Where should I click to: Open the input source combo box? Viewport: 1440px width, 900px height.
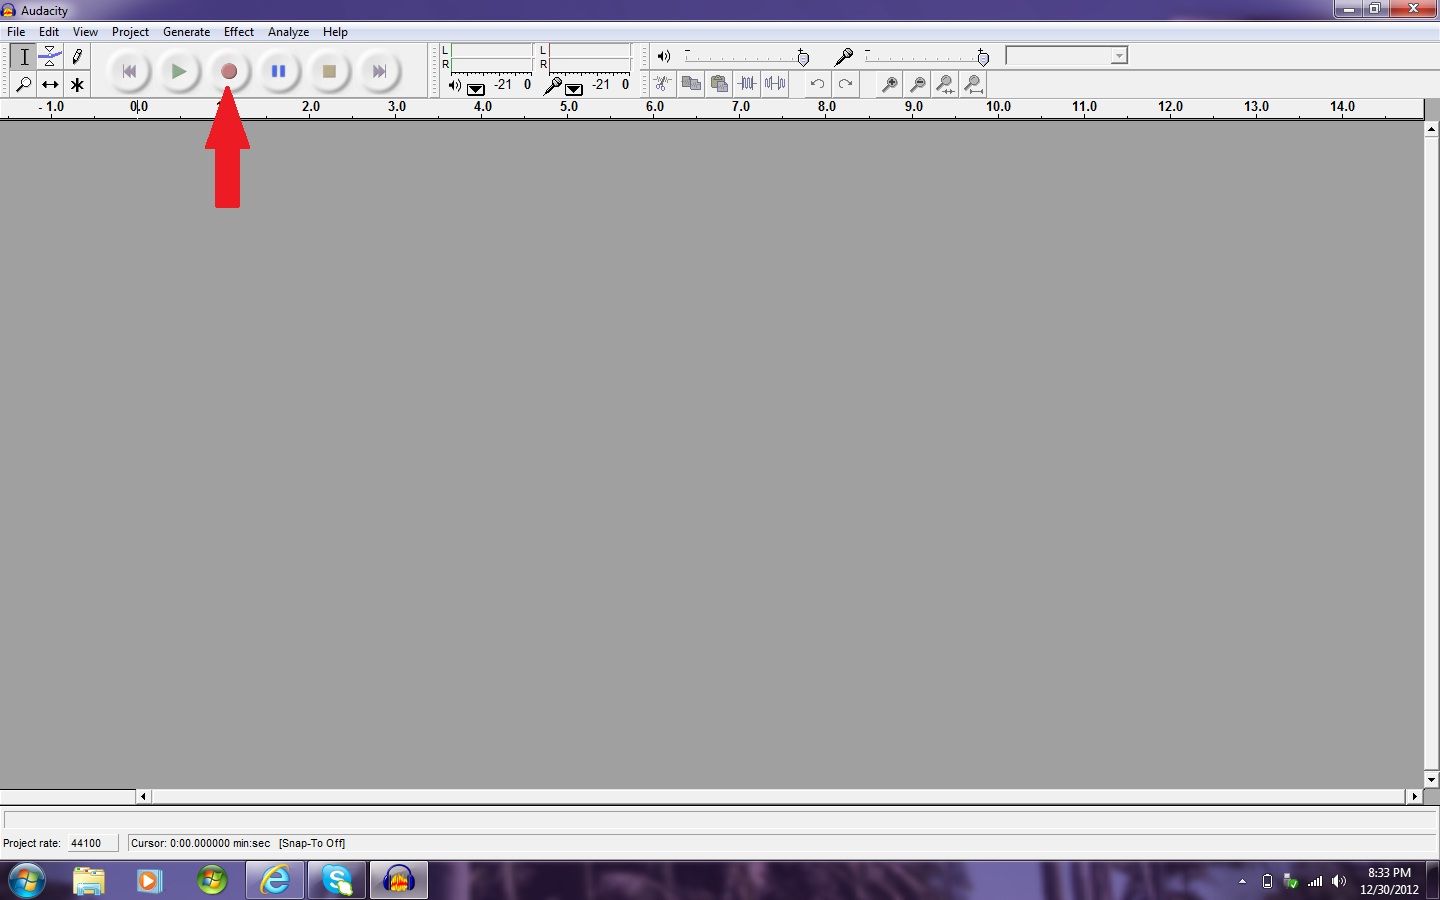coord(1065,55)
